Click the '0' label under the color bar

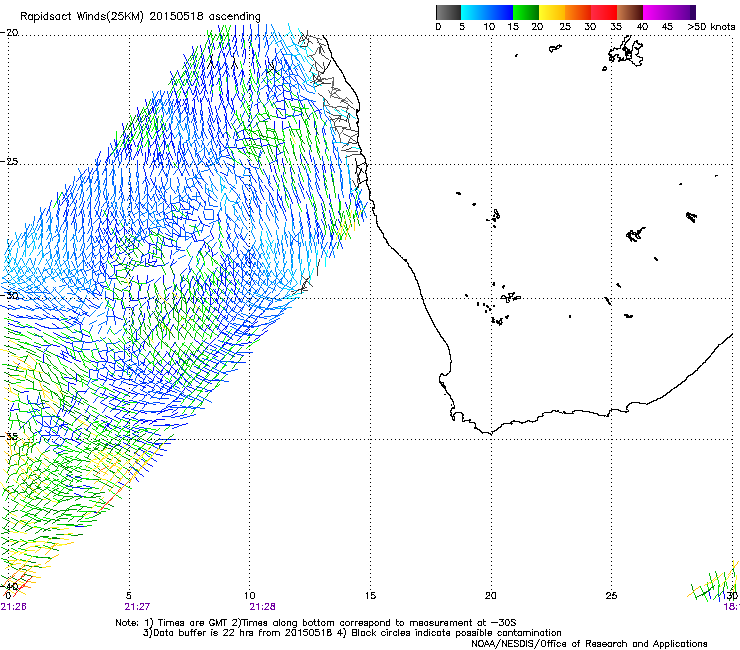click(438, 27)
